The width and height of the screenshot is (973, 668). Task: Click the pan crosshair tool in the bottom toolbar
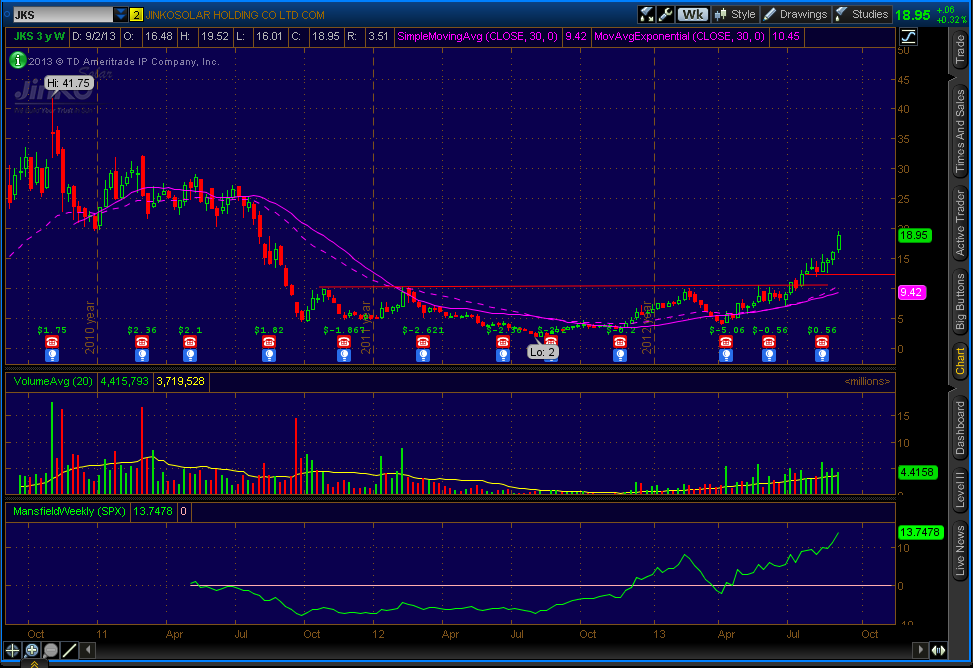click(x=14, y=650)
